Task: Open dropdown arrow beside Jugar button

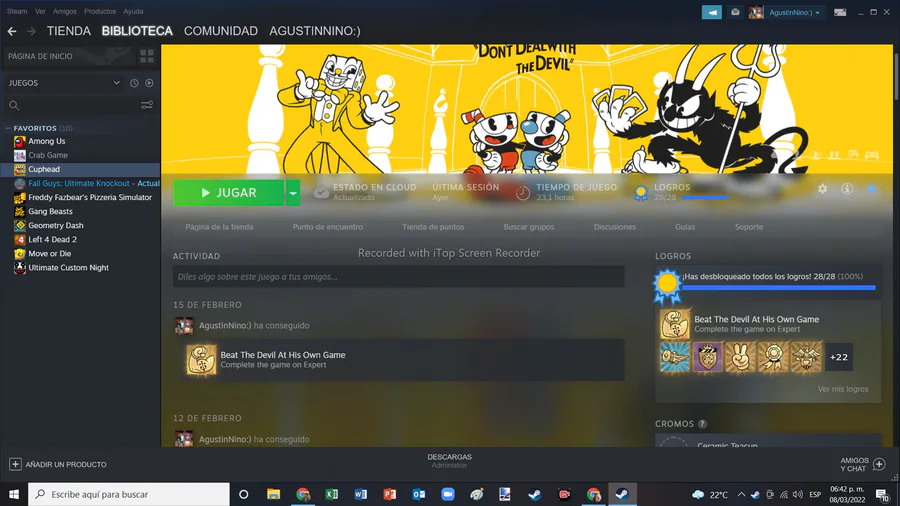Action: click(x=293, y=193)
